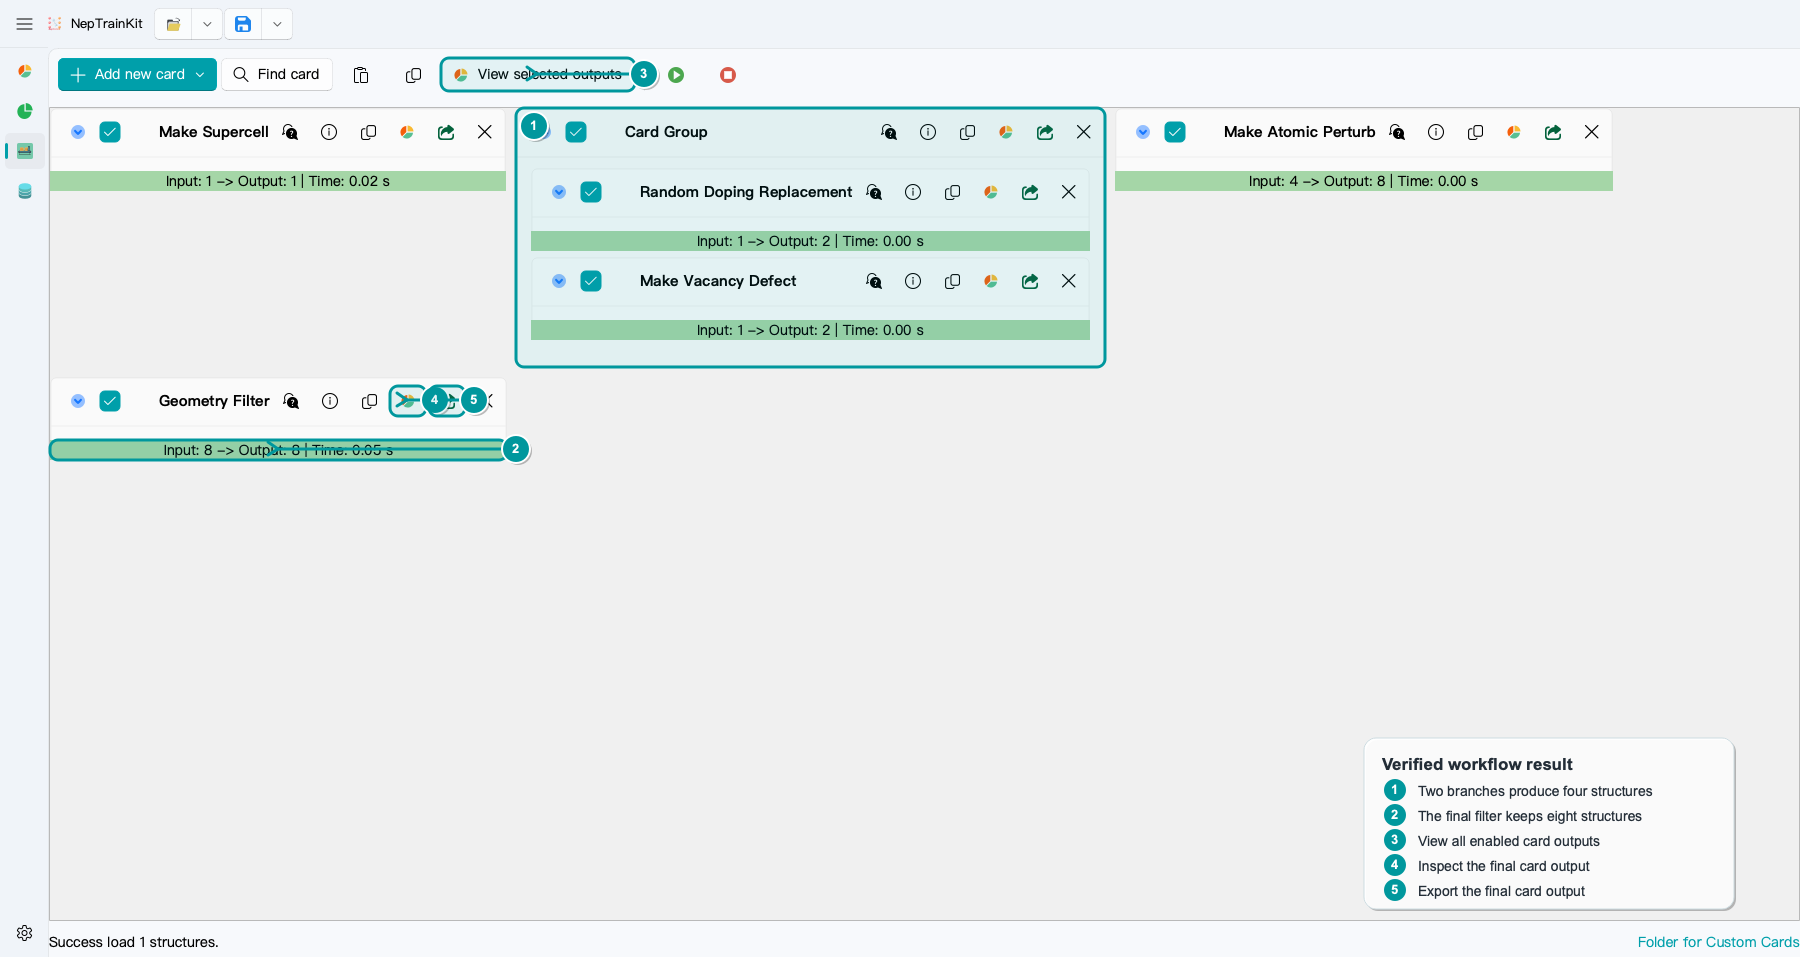Close the Make Atomic Perturb card
1800x957 pixels.
coord(1592,132)
